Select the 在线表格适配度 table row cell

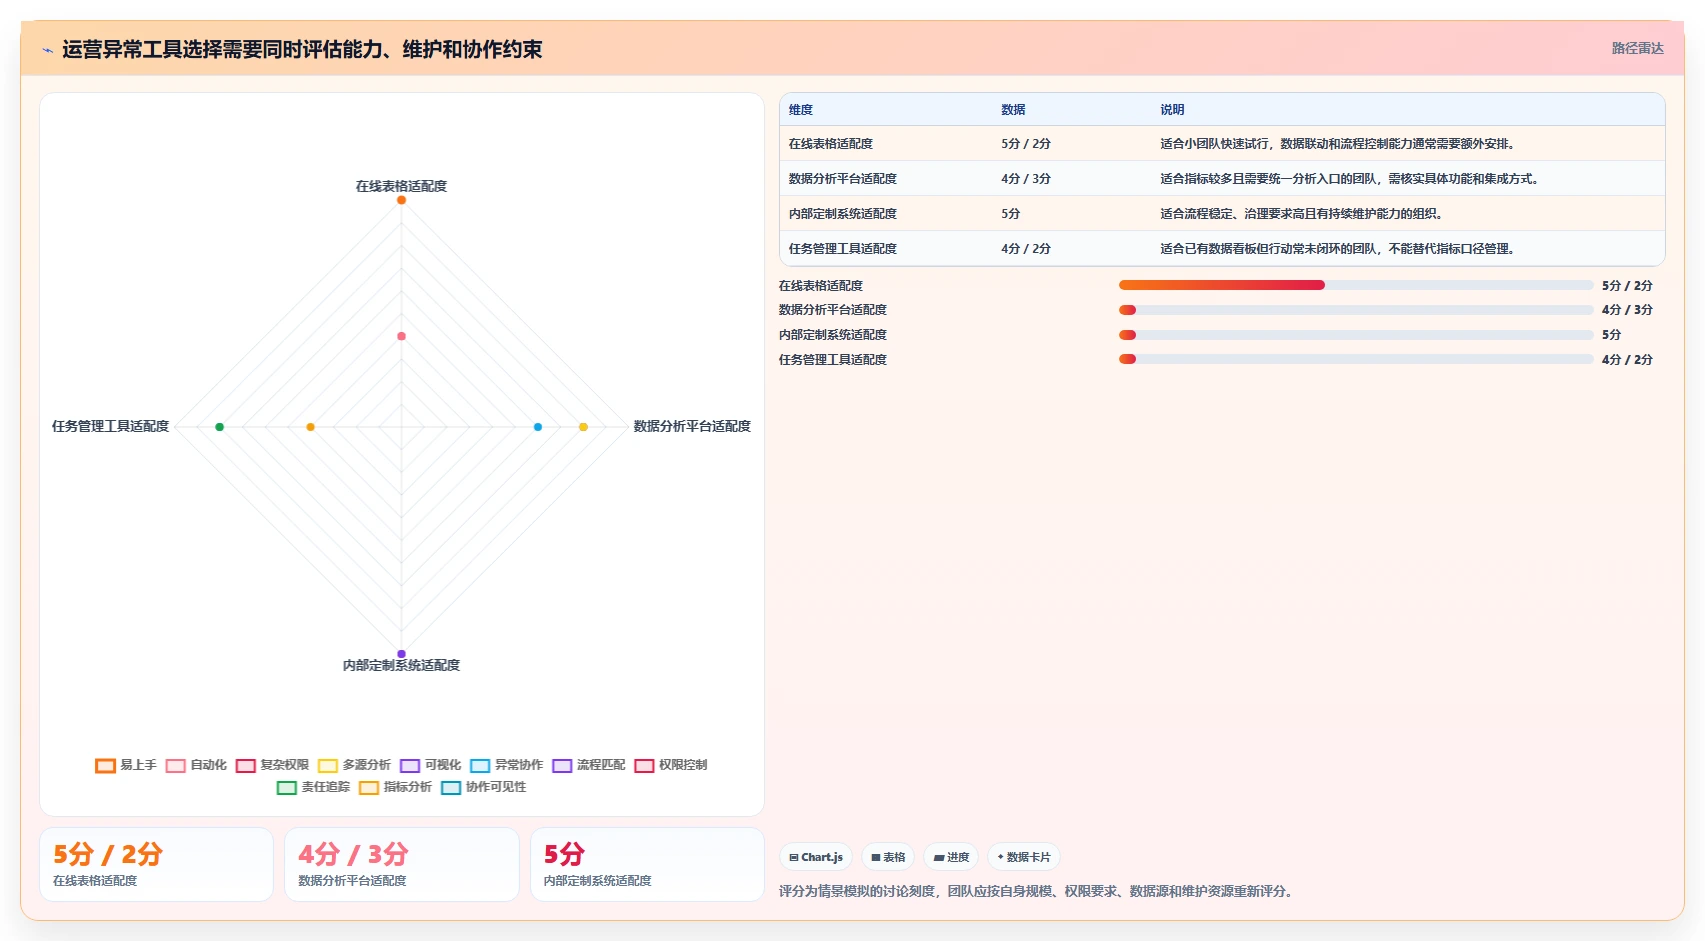click(x=830, y=144)
